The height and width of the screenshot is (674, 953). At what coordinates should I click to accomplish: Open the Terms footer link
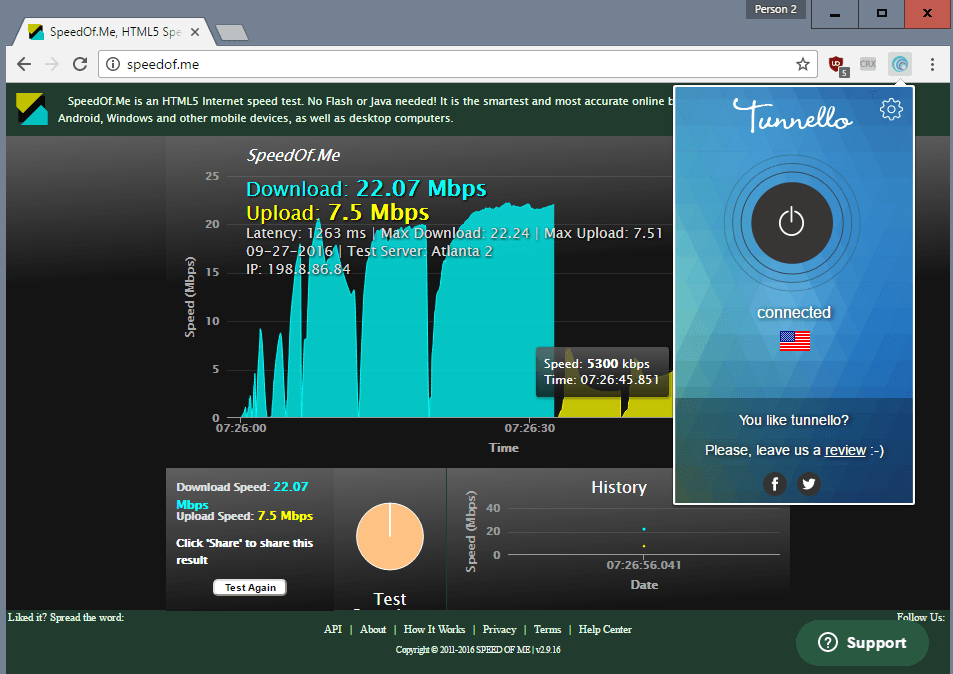point(547,630)
